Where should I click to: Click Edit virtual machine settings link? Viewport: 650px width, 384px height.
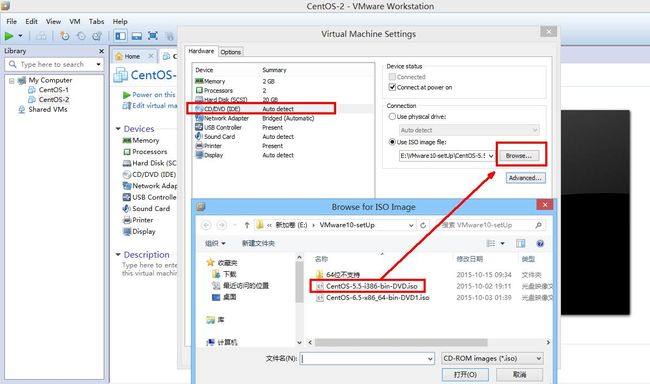click(150, 106)
